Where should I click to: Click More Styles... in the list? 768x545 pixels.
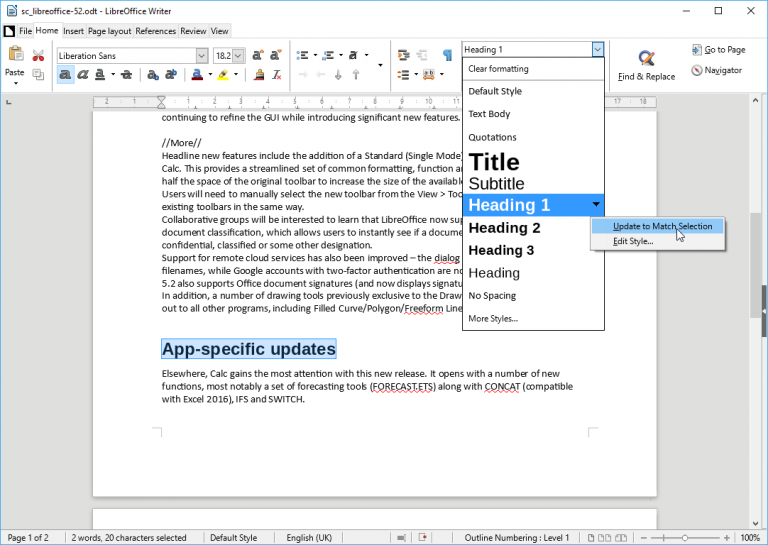(x=492, y=319)
